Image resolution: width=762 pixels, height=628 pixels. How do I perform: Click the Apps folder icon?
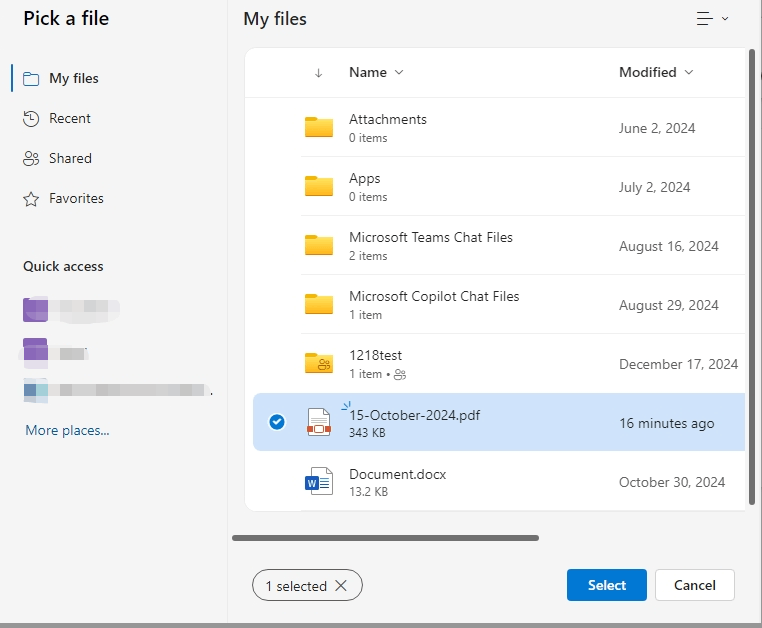click(x=319, y=187)
